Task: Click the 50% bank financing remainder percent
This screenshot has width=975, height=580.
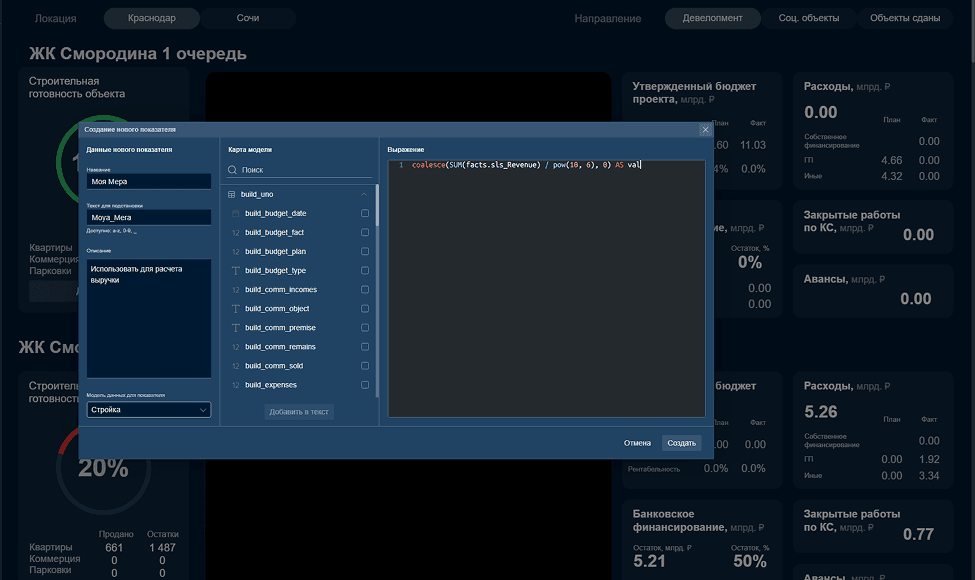Action: 750,561
